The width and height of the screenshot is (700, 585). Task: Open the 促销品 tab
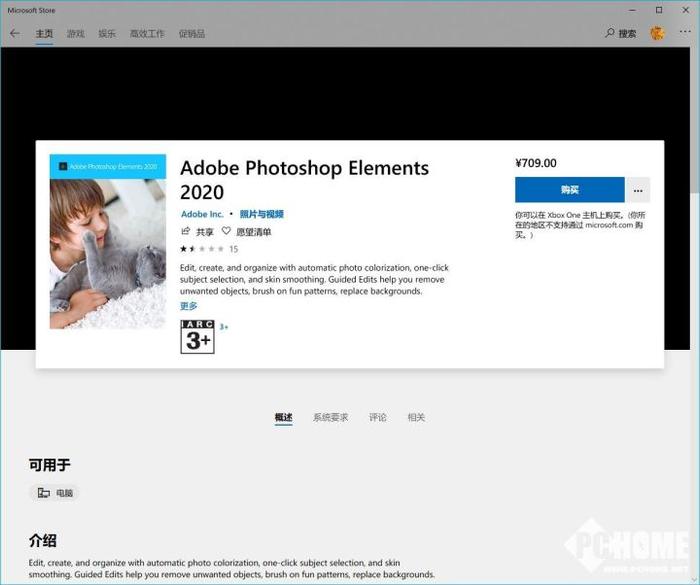point(192,33)
